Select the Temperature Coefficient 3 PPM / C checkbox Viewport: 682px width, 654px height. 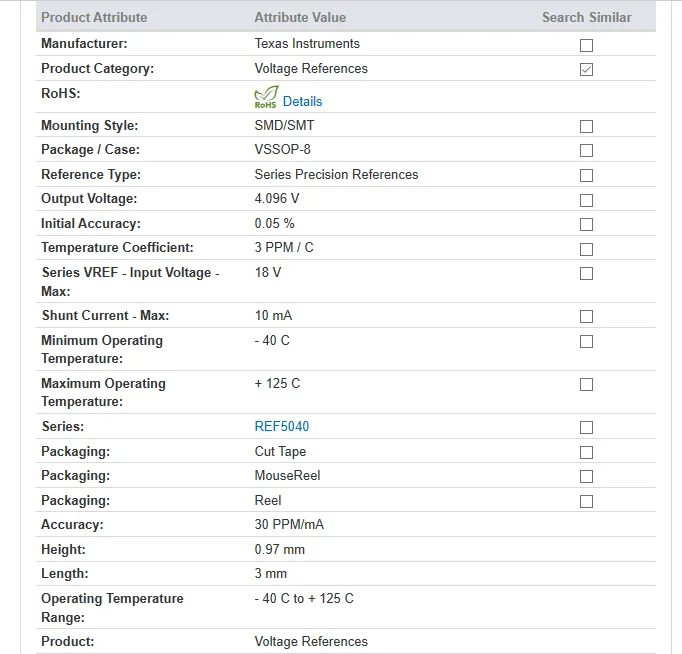(586, 250)
